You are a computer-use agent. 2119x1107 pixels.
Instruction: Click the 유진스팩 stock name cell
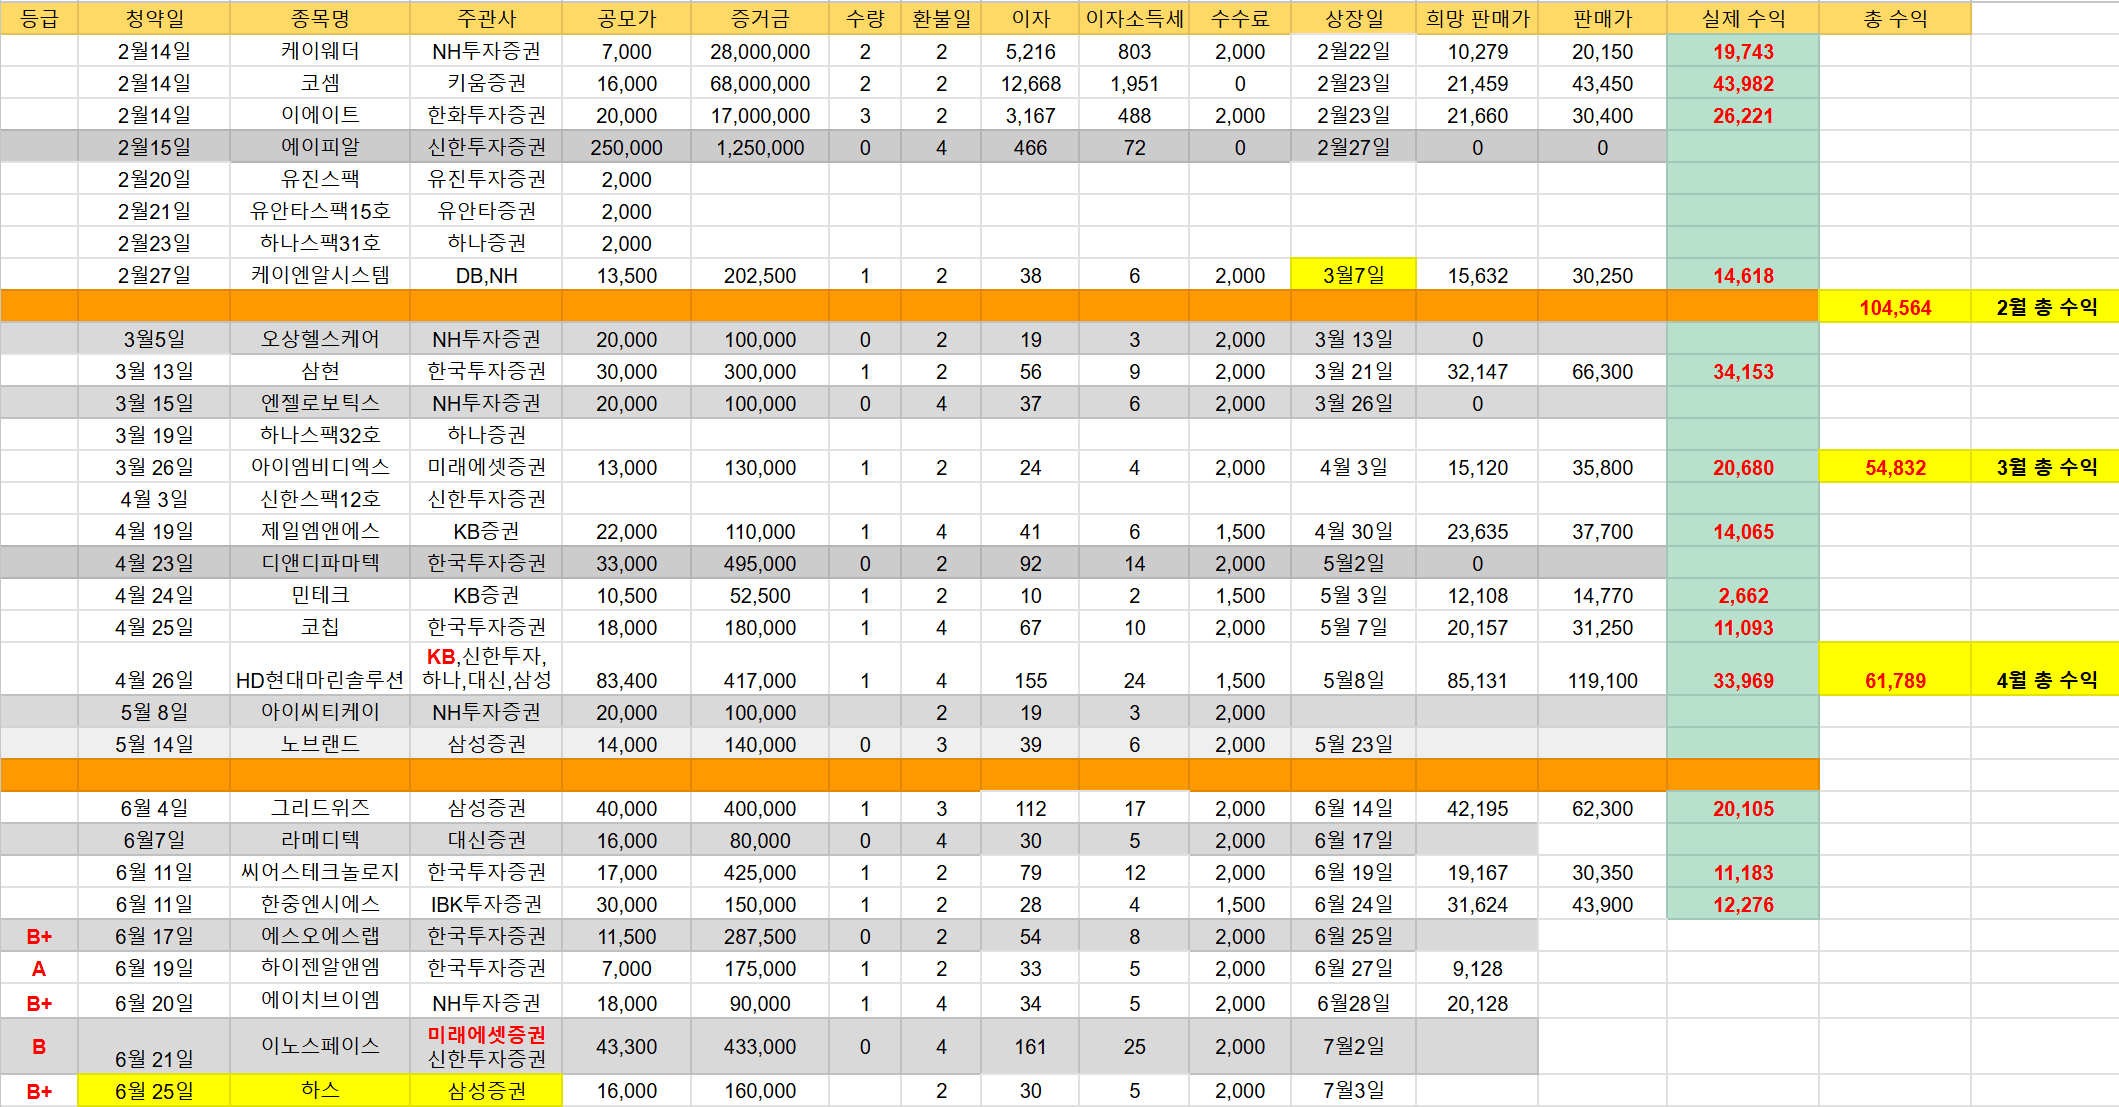pyautogui.click(x=320, y=179)
